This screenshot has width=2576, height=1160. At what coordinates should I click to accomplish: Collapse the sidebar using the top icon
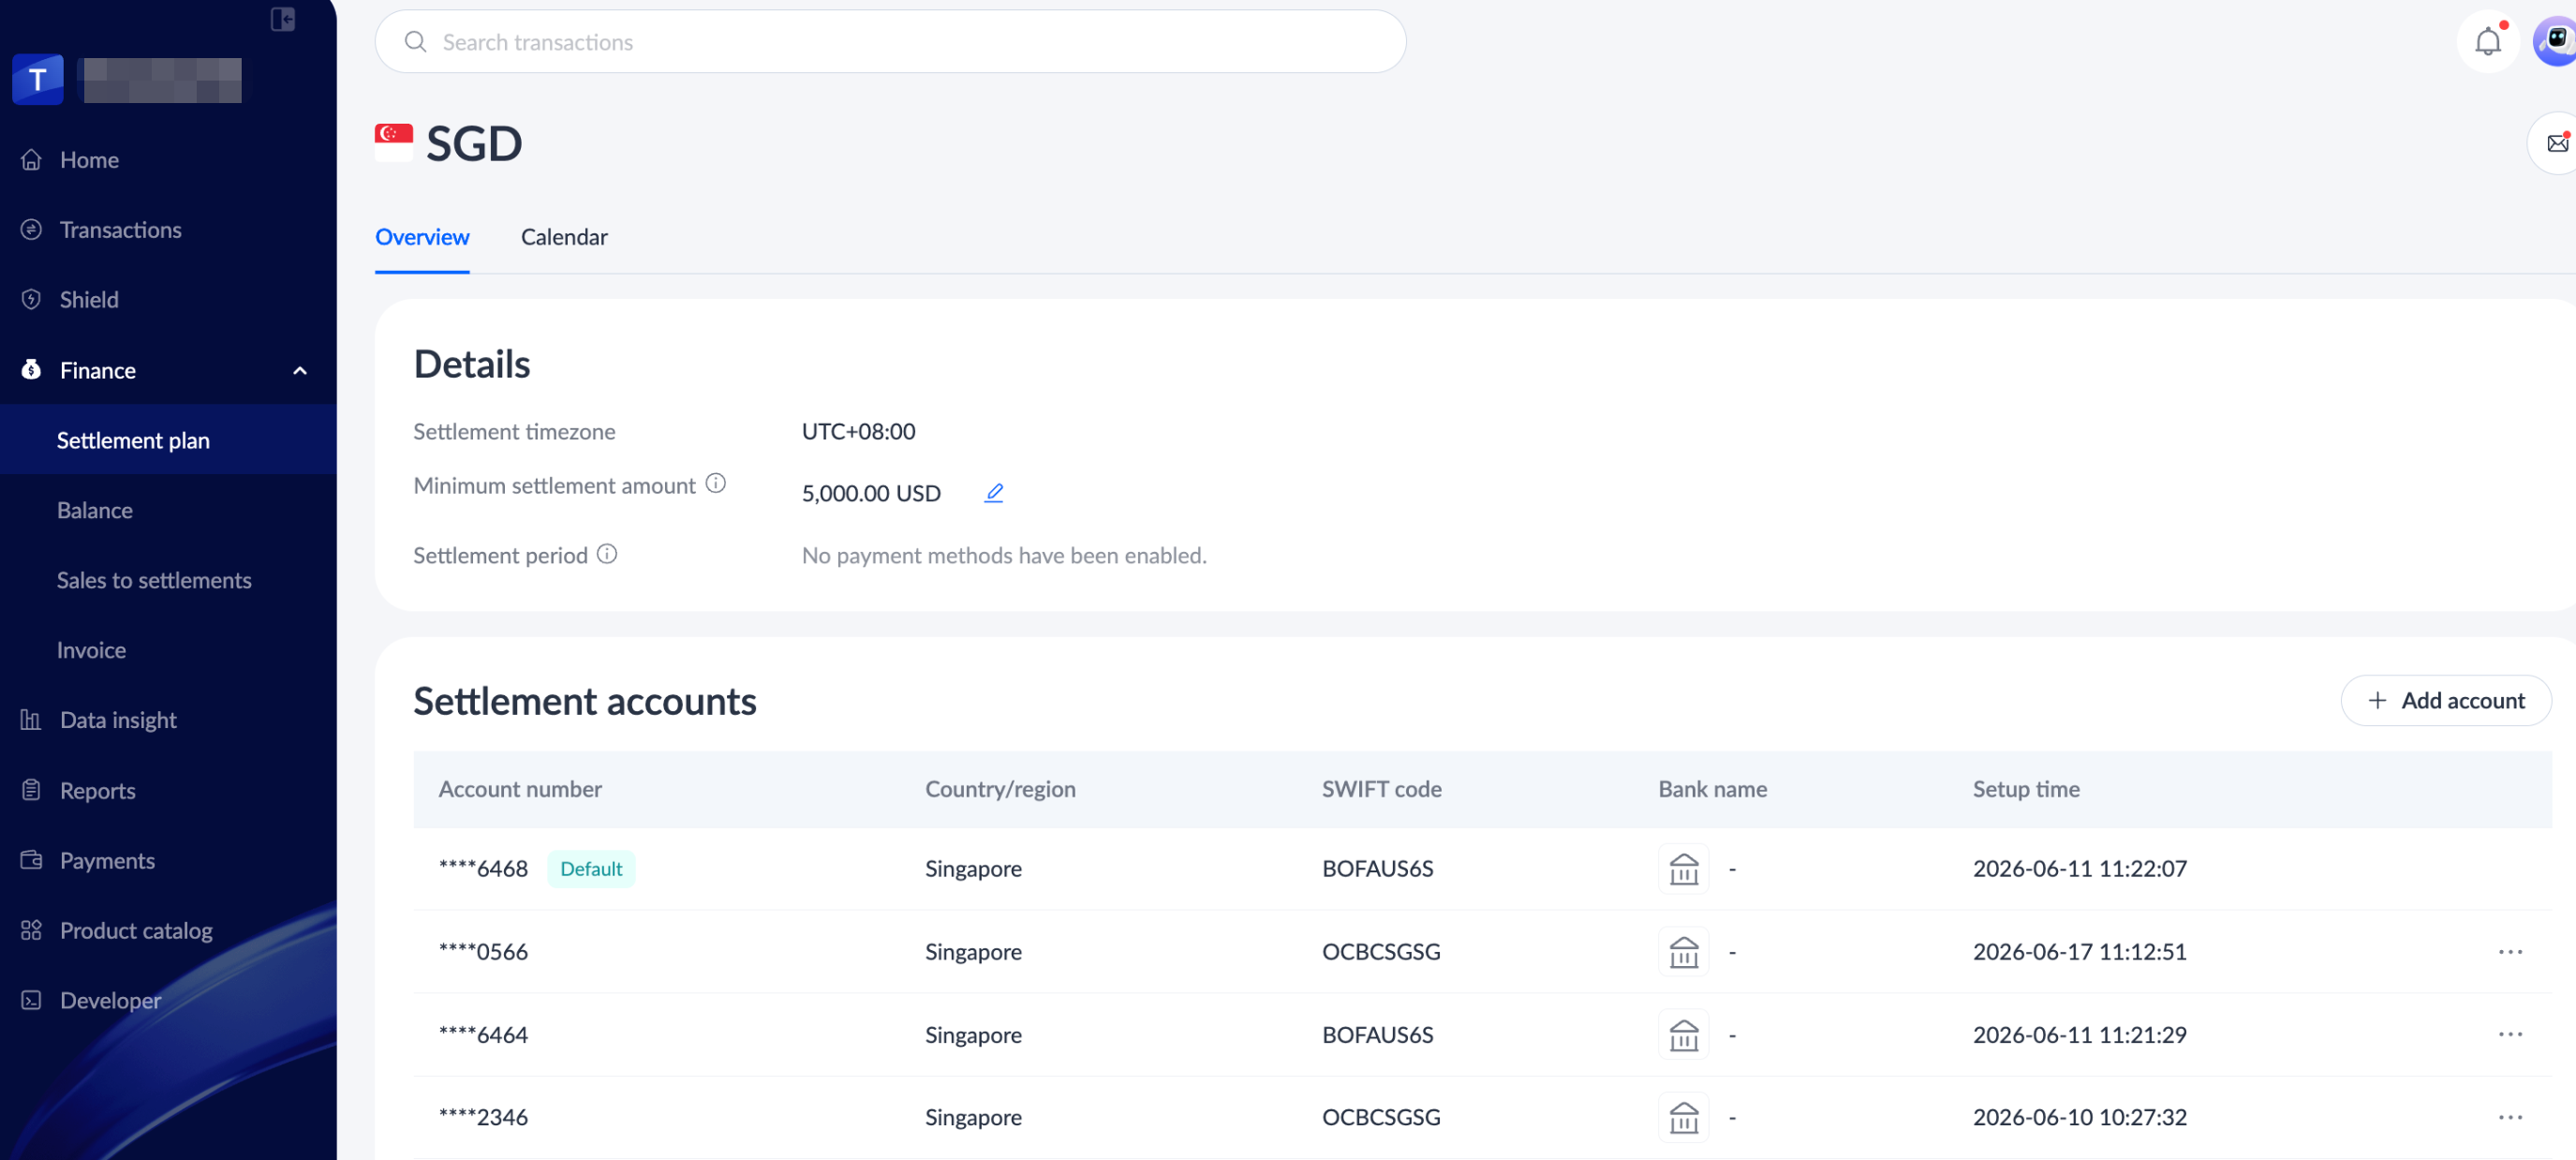click(283, 19)
